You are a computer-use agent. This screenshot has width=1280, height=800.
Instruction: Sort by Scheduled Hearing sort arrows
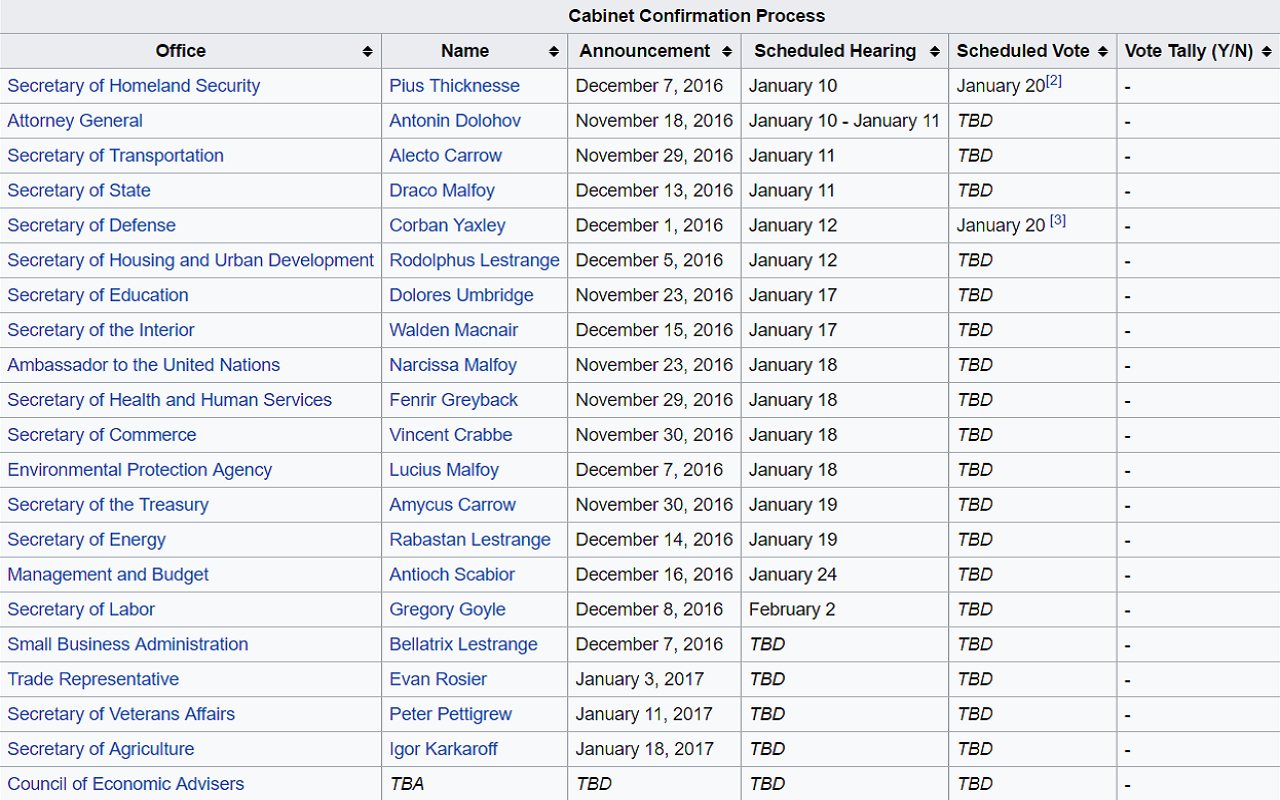(934, 51)
